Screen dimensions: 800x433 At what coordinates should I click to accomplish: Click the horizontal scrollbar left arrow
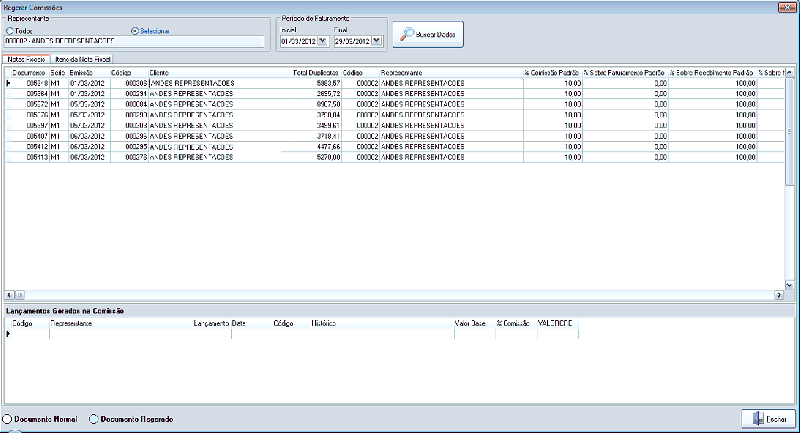point(9,295)
